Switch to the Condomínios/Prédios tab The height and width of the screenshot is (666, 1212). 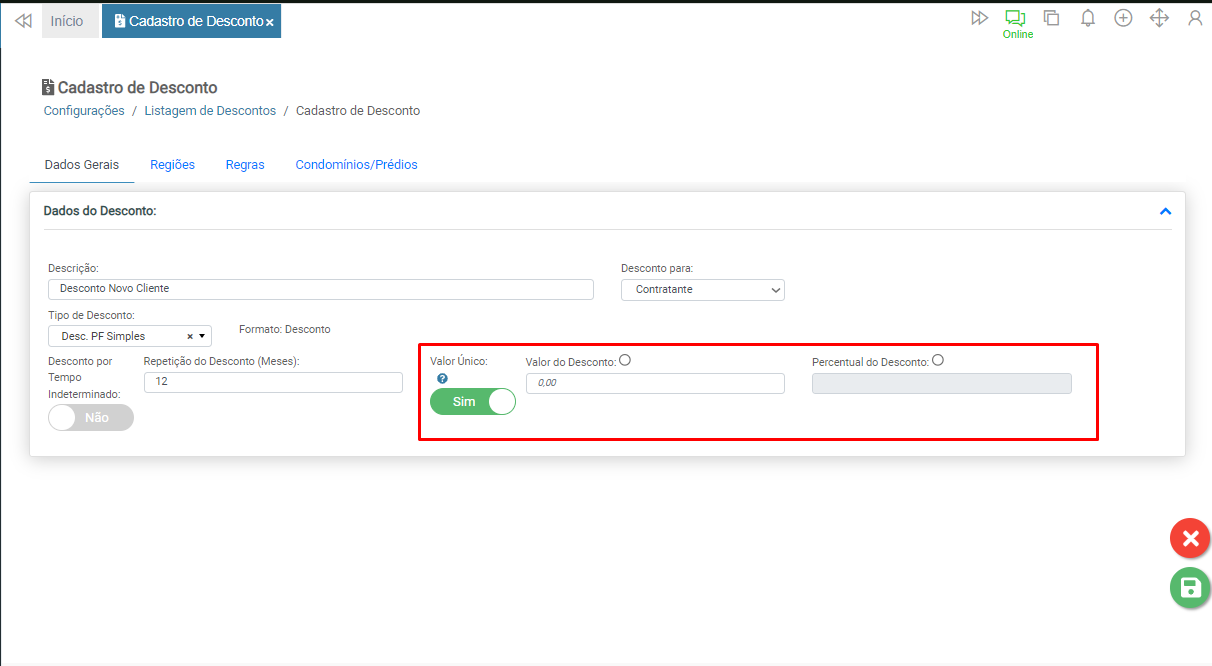point(356,165)
